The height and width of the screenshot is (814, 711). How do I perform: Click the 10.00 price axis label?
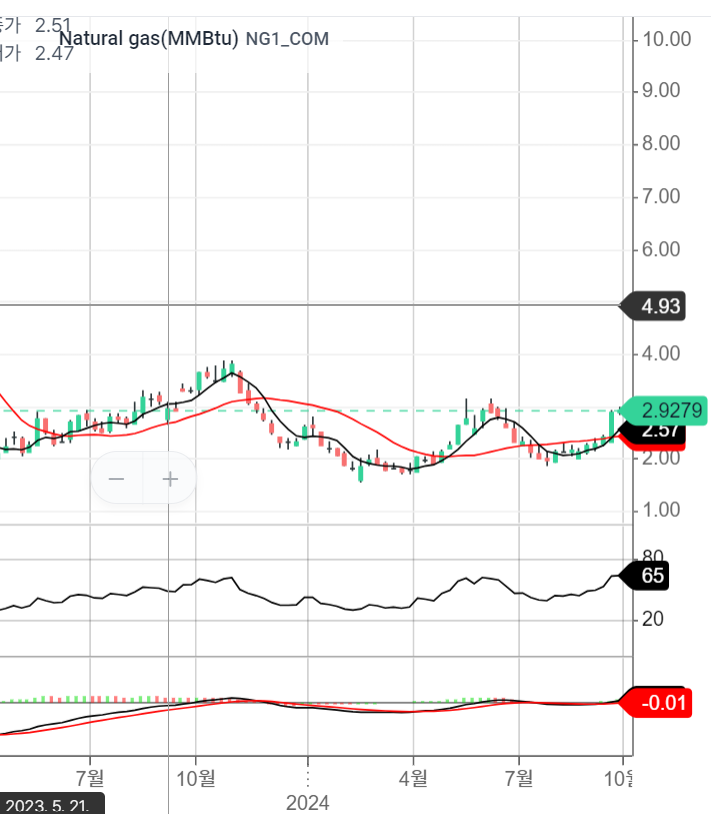pos(667,39)
